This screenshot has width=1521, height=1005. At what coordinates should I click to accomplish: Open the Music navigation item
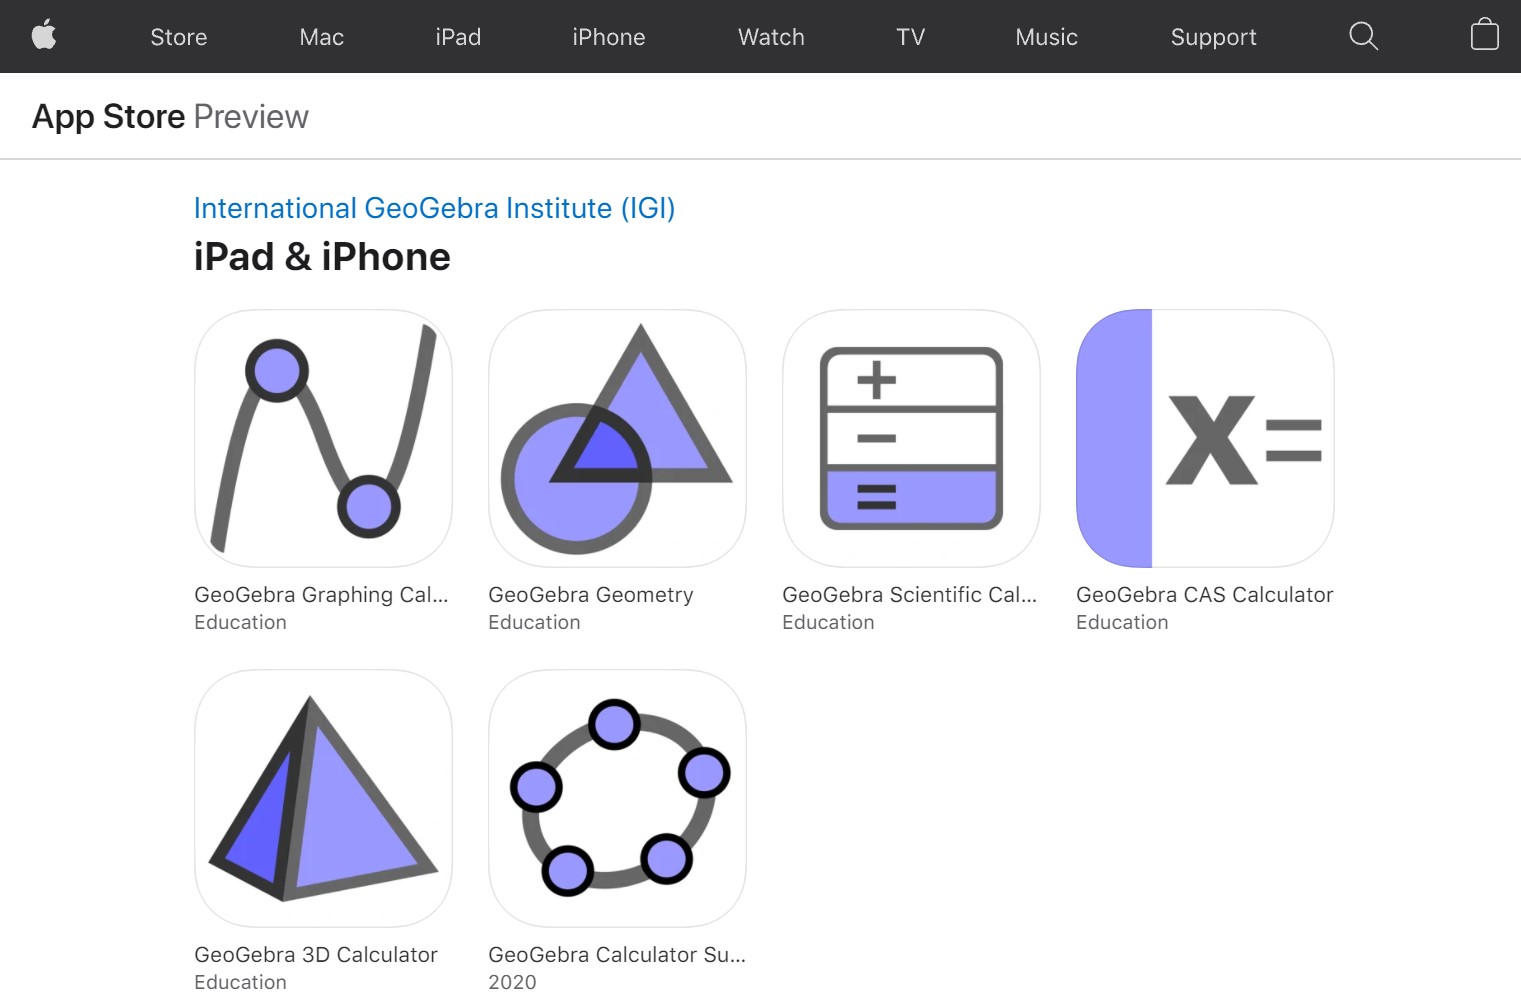pyautogui.click(x=1047, y=37)
